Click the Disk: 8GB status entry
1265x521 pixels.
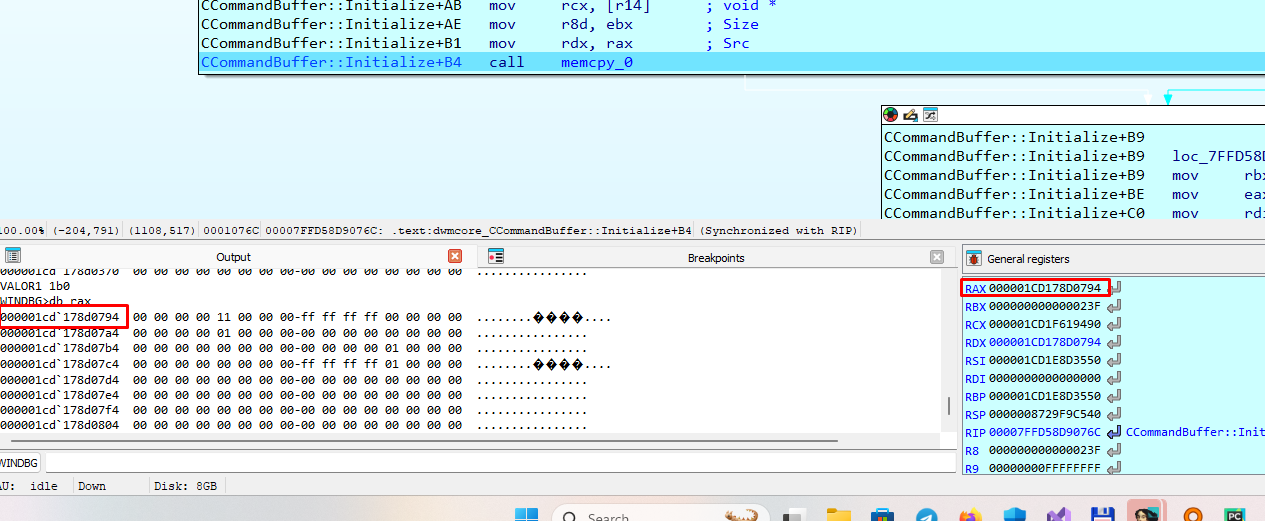click(x=185, y=486)
